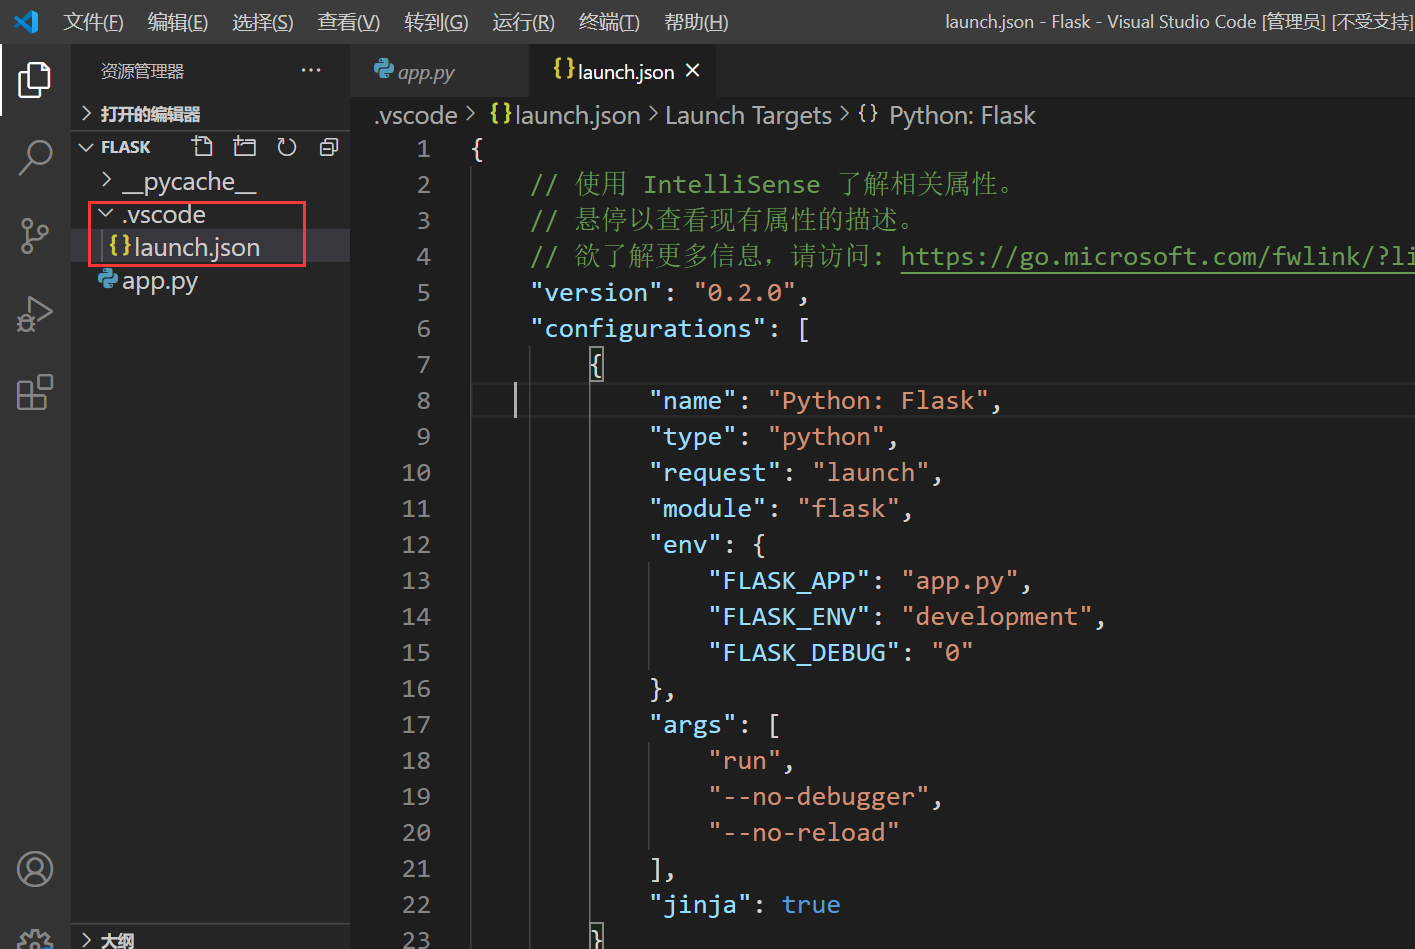Open the View menu

pos(349,22)
